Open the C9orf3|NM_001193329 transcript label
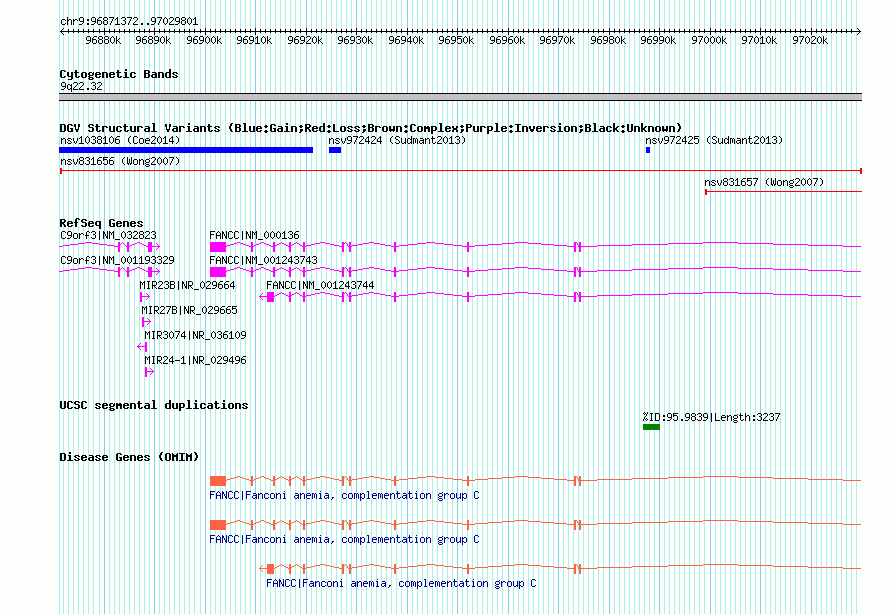This screenshot has height=614, width=890. (x=117, y=260)
